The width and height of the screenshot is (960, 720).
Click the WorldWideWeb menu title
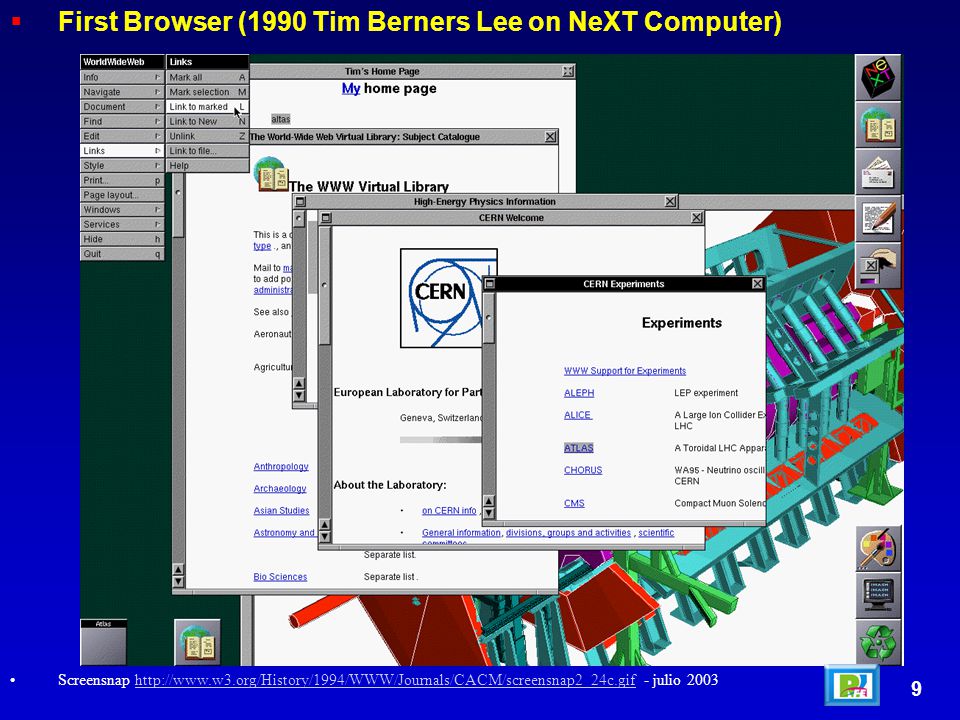coord(122,62)
